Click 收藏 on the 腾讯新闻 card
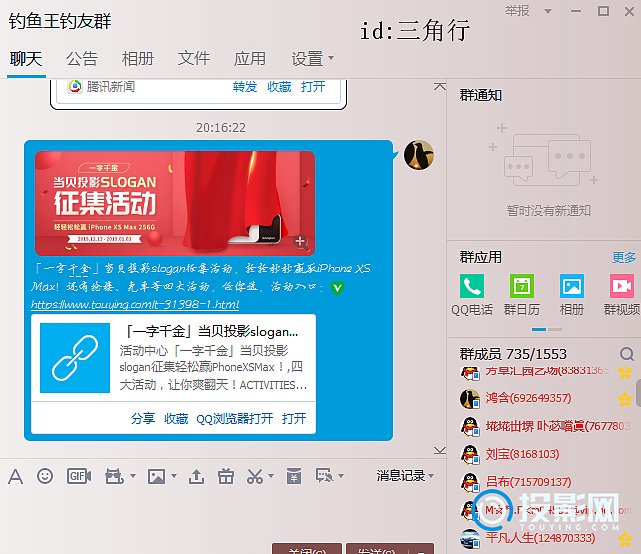Viewport: 641px width, 554px height. click(279, 87)
